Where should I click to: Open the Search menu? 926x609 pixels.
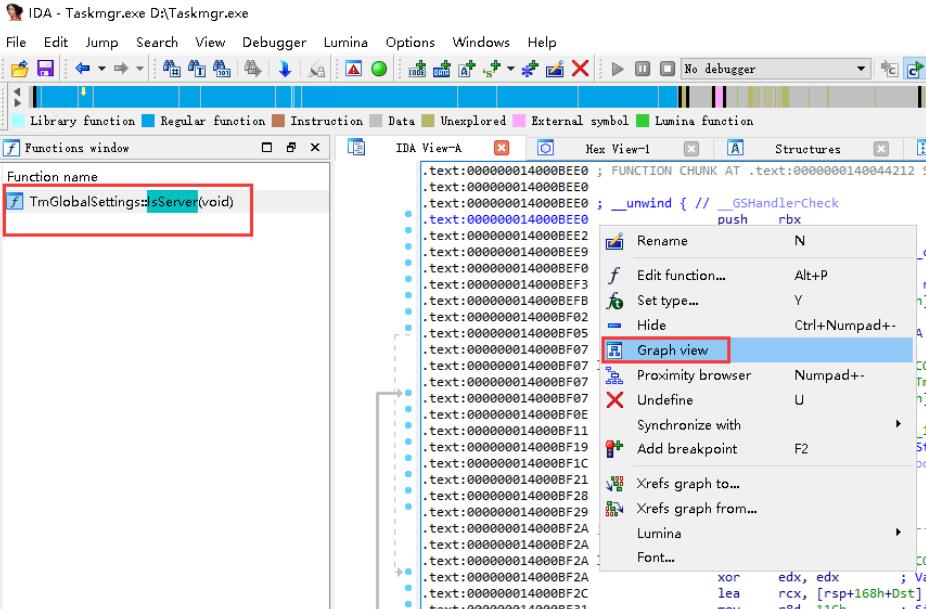tap(157, 43)
